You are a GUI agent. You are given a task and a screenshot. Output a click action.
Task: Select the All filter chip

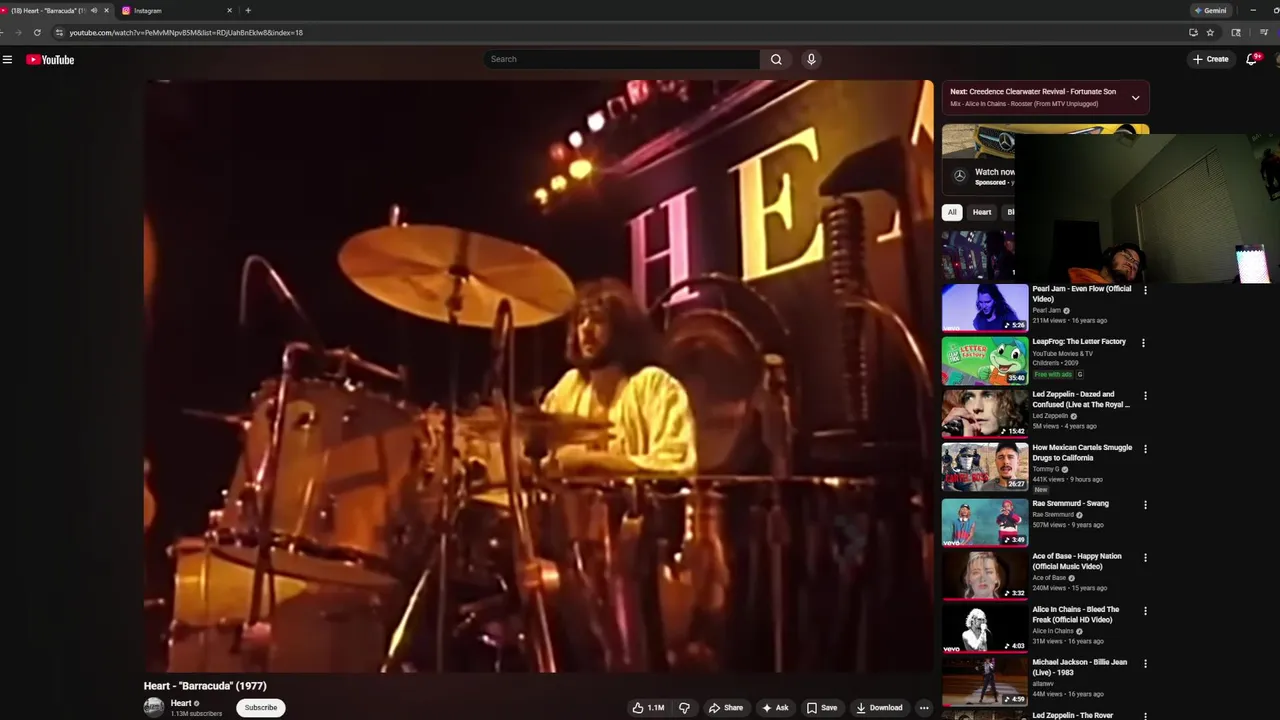click(x=952, y=212)
